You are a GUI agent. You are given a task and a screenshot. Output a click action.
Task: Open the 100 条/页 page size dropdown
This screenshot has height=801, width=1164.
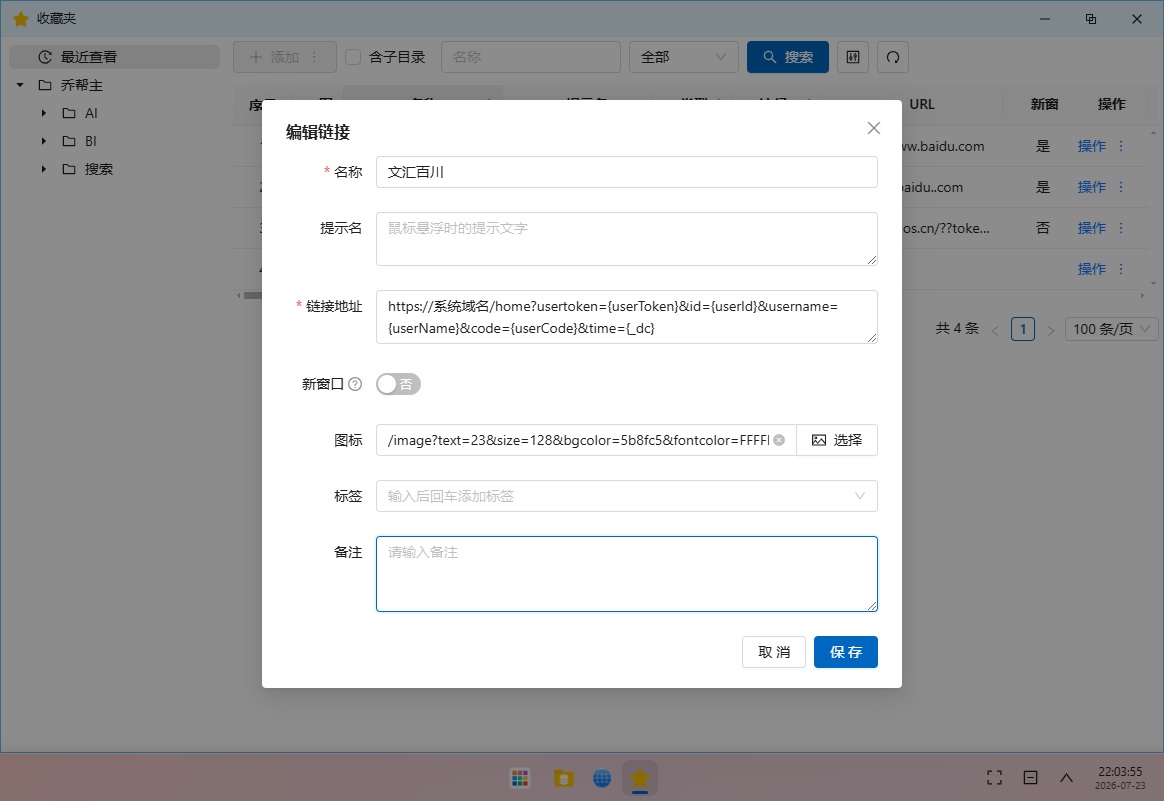pos(1111,329)
